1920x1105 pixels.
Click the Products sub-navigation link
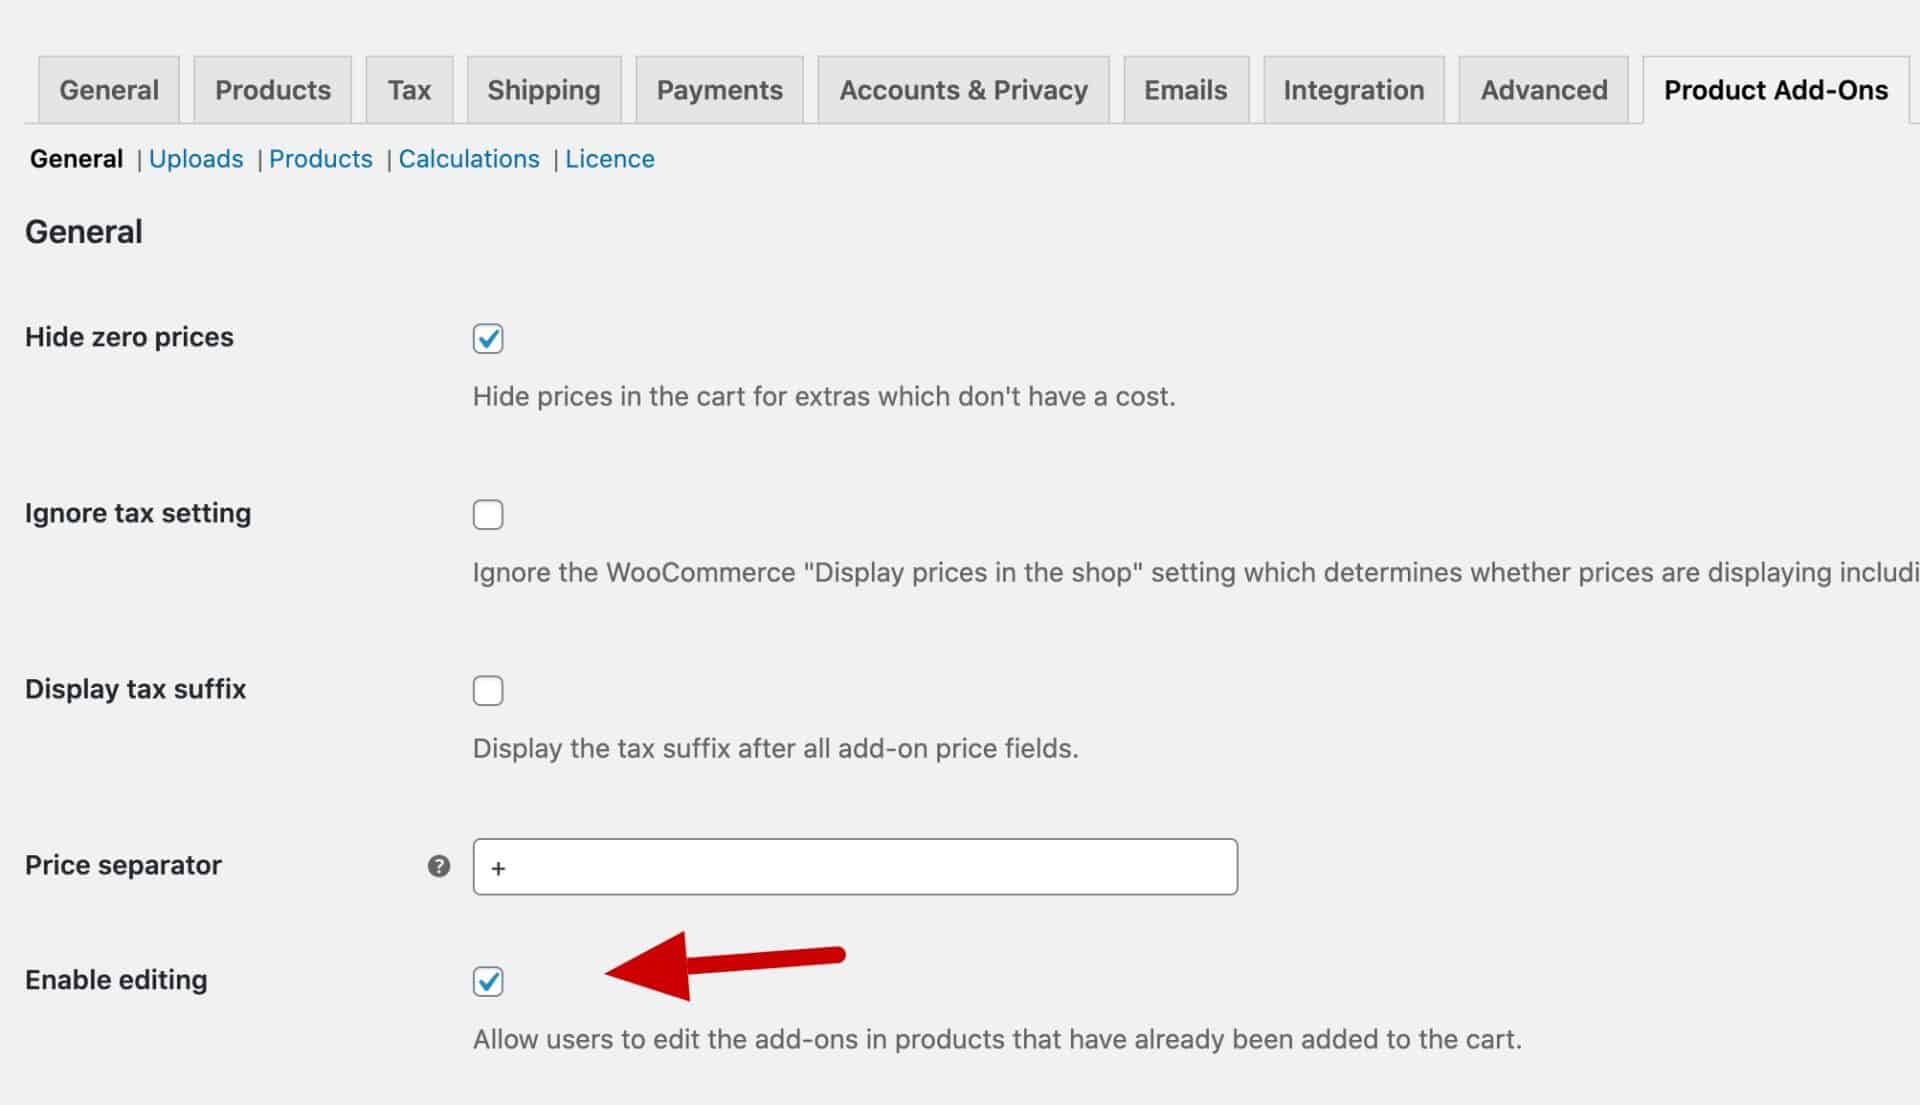coord(320,158)
